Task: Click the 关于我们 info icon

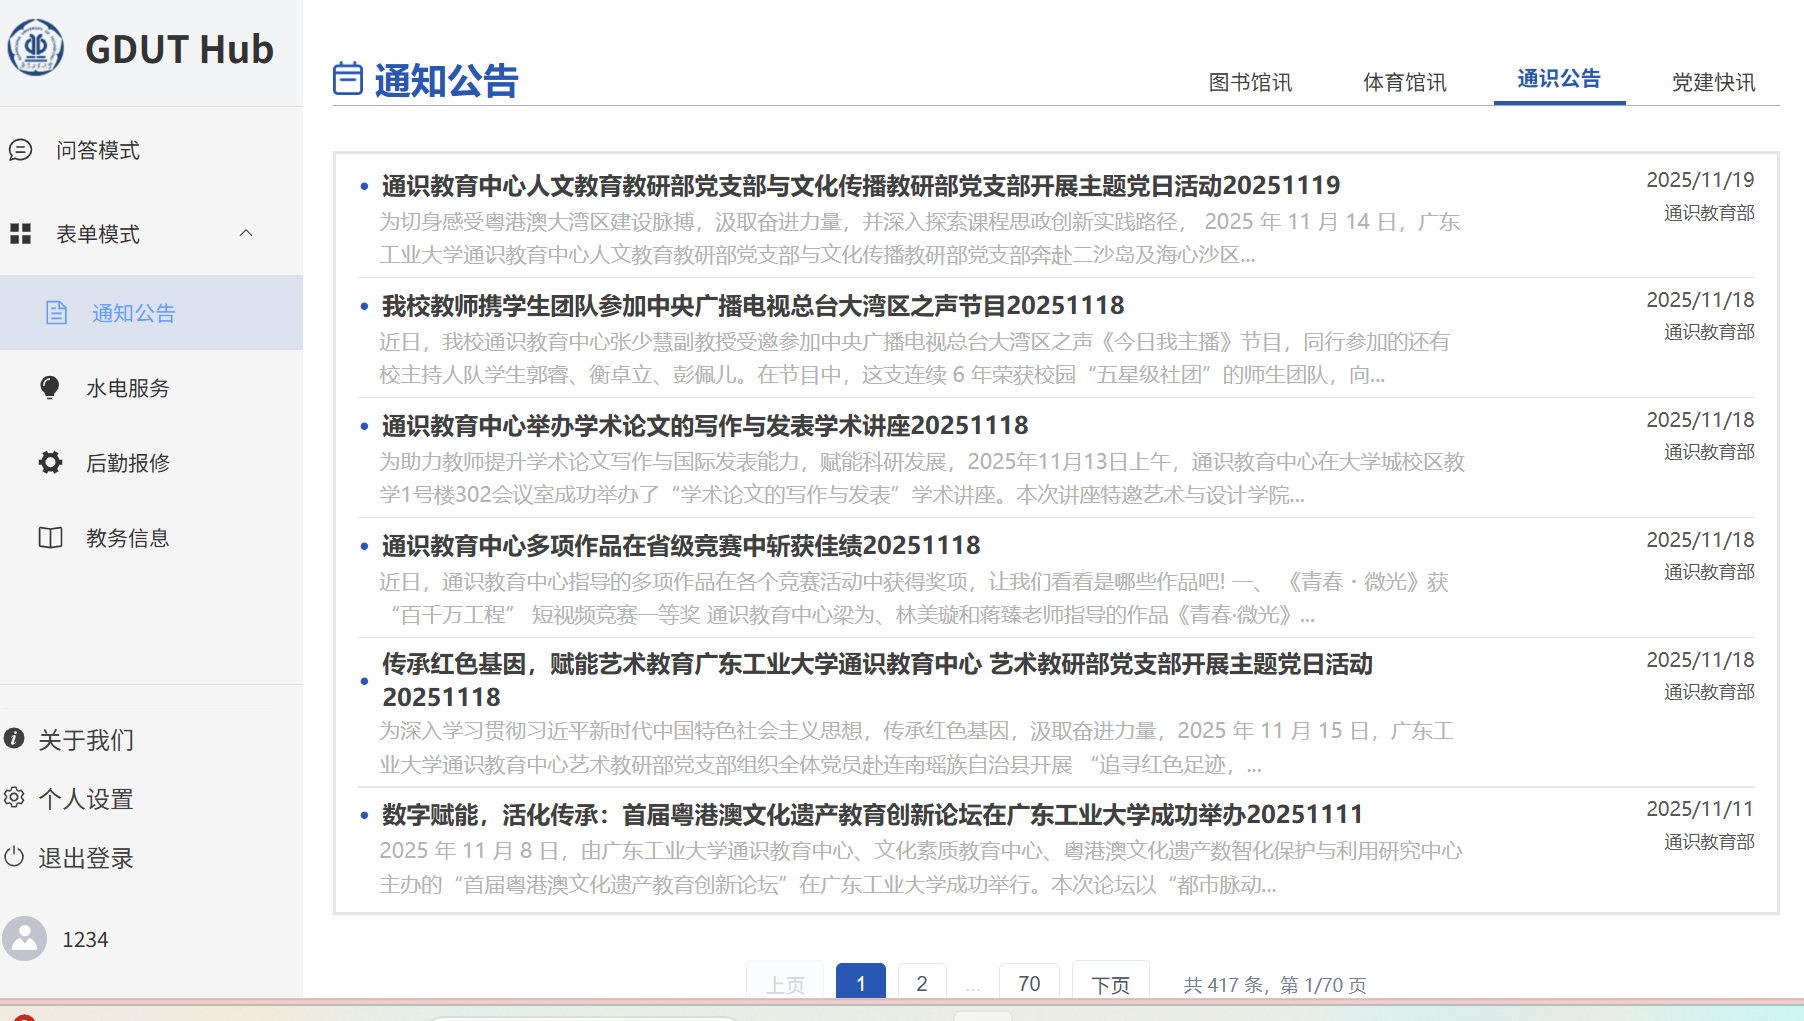Action: (x=14, y=739)
